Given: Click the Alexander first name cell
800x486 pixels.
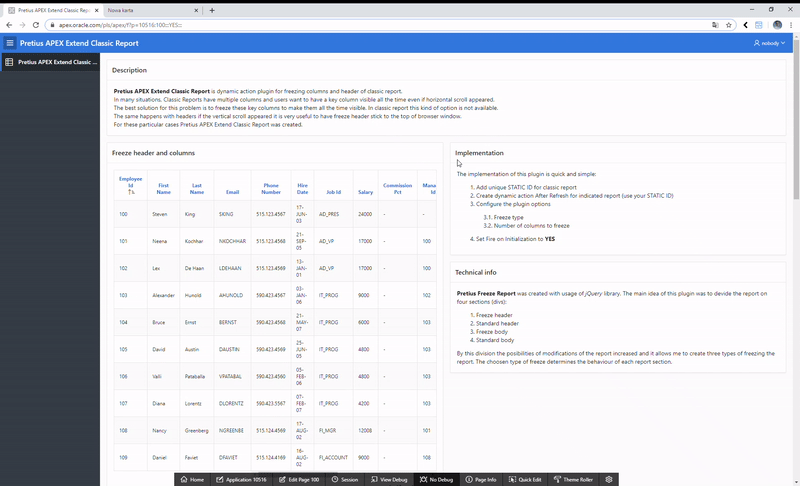Looking at the screenshot, I should pyautogui.click(x=163, y=295).
